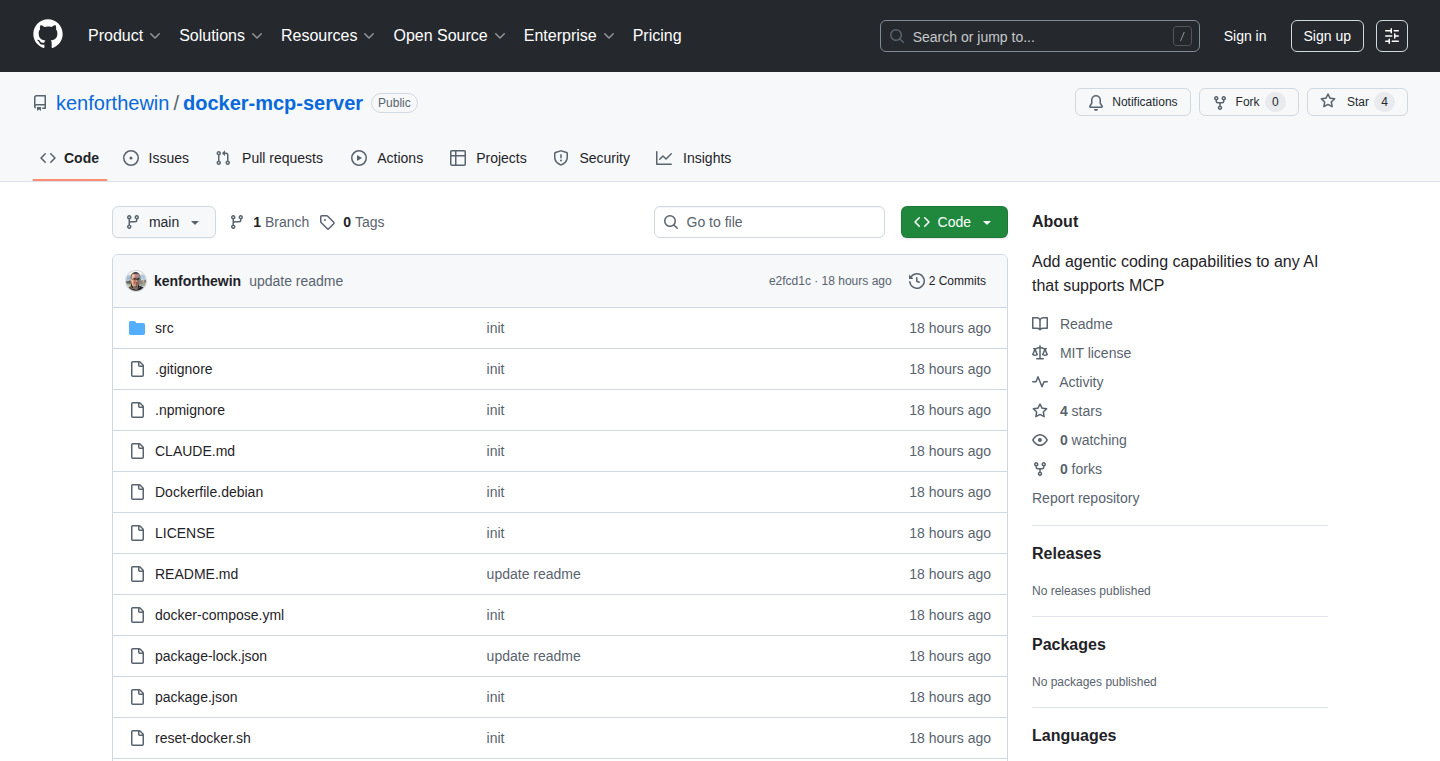The height and width of the screenshot is (761, 1440).
Task: Click kenforthewin's avatar in the commit bar
Action: [136, 281]
